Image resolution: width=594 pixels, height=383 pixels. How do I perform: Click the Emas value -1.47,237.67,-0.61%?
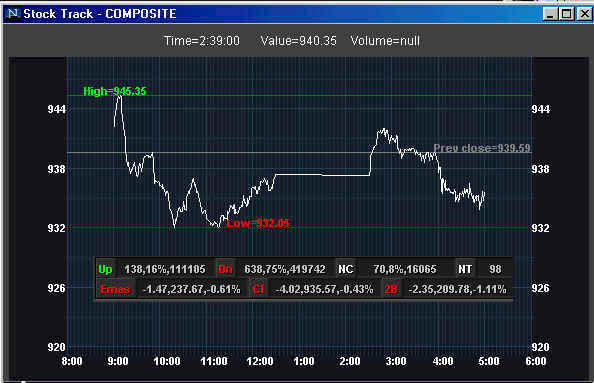tap(191, 289)
